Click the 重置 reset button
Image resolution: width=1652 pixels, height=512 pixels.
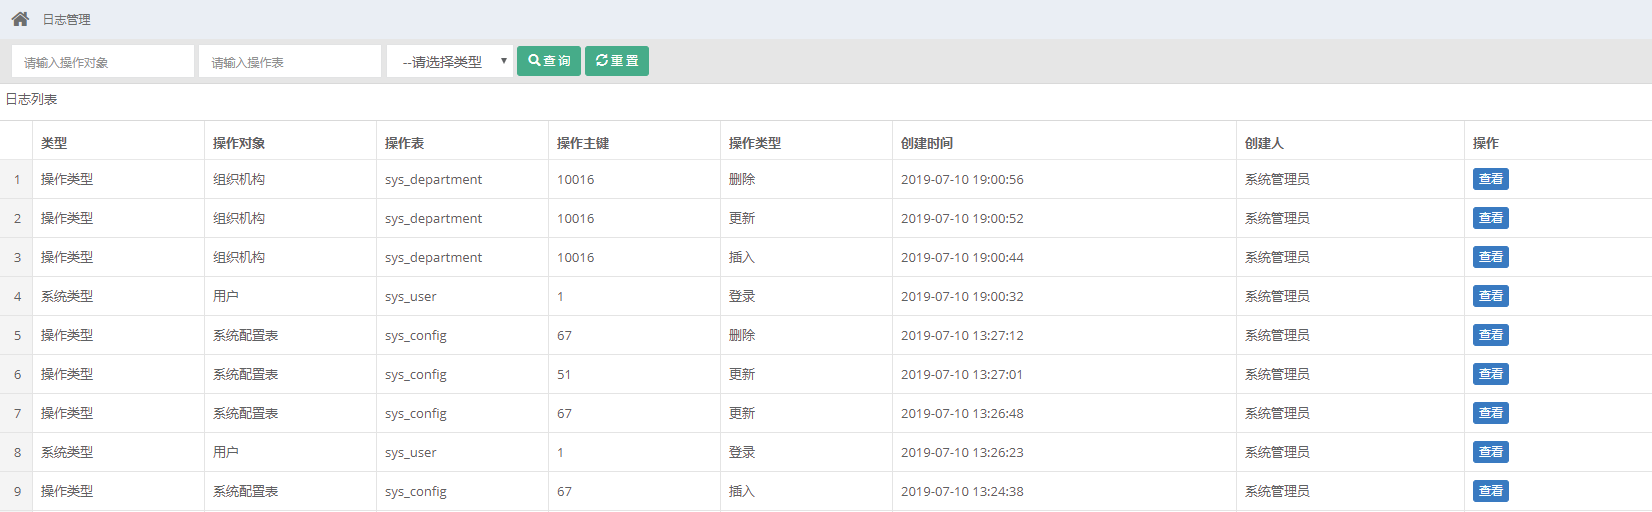tap(617, 61)
